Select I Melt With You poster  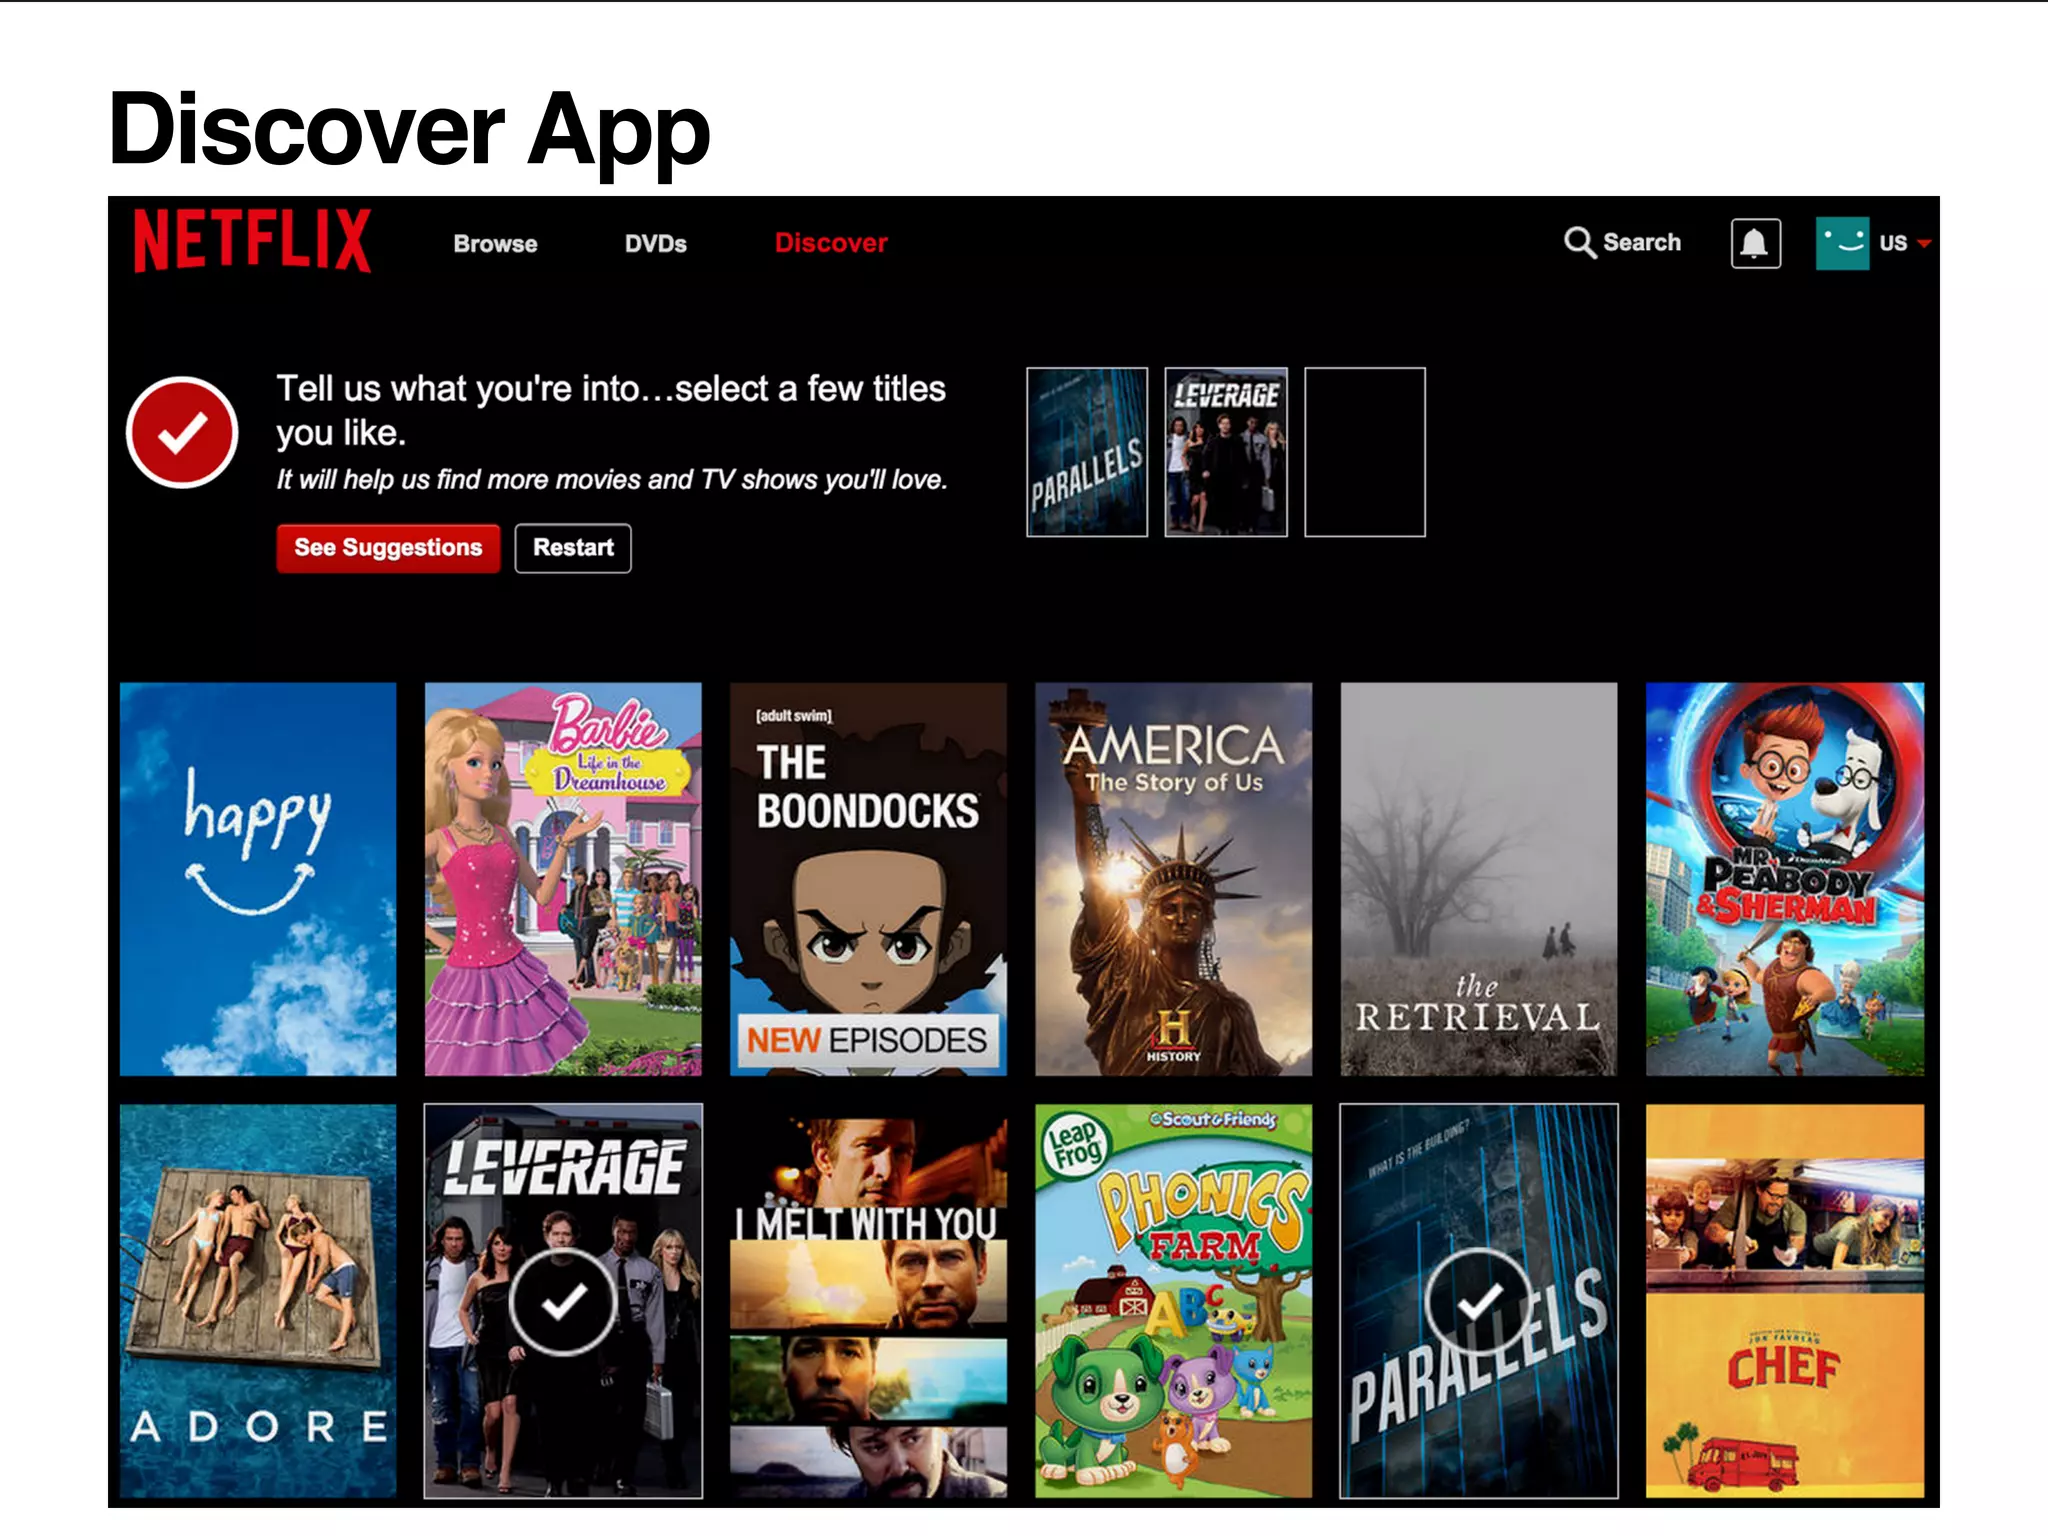point(868,1301)
